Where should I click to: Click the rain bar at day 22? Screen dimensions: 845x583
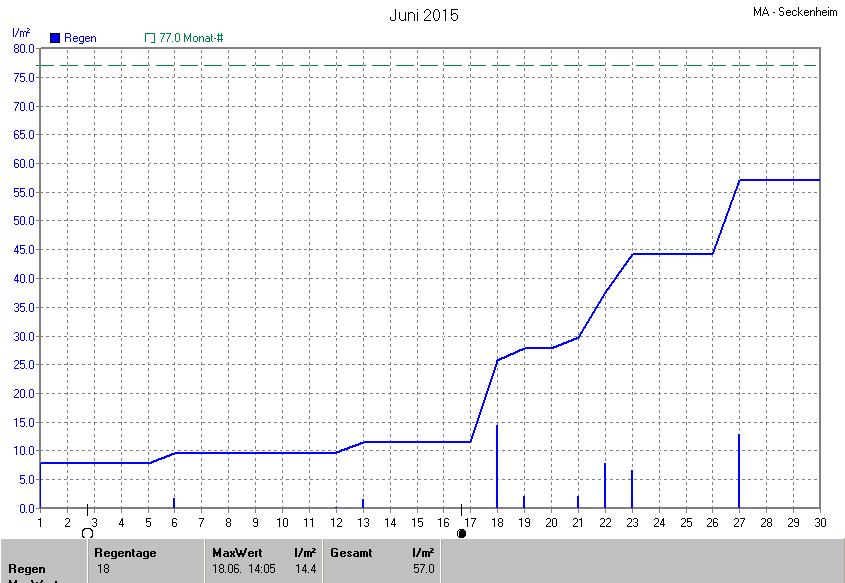point(605,485)
